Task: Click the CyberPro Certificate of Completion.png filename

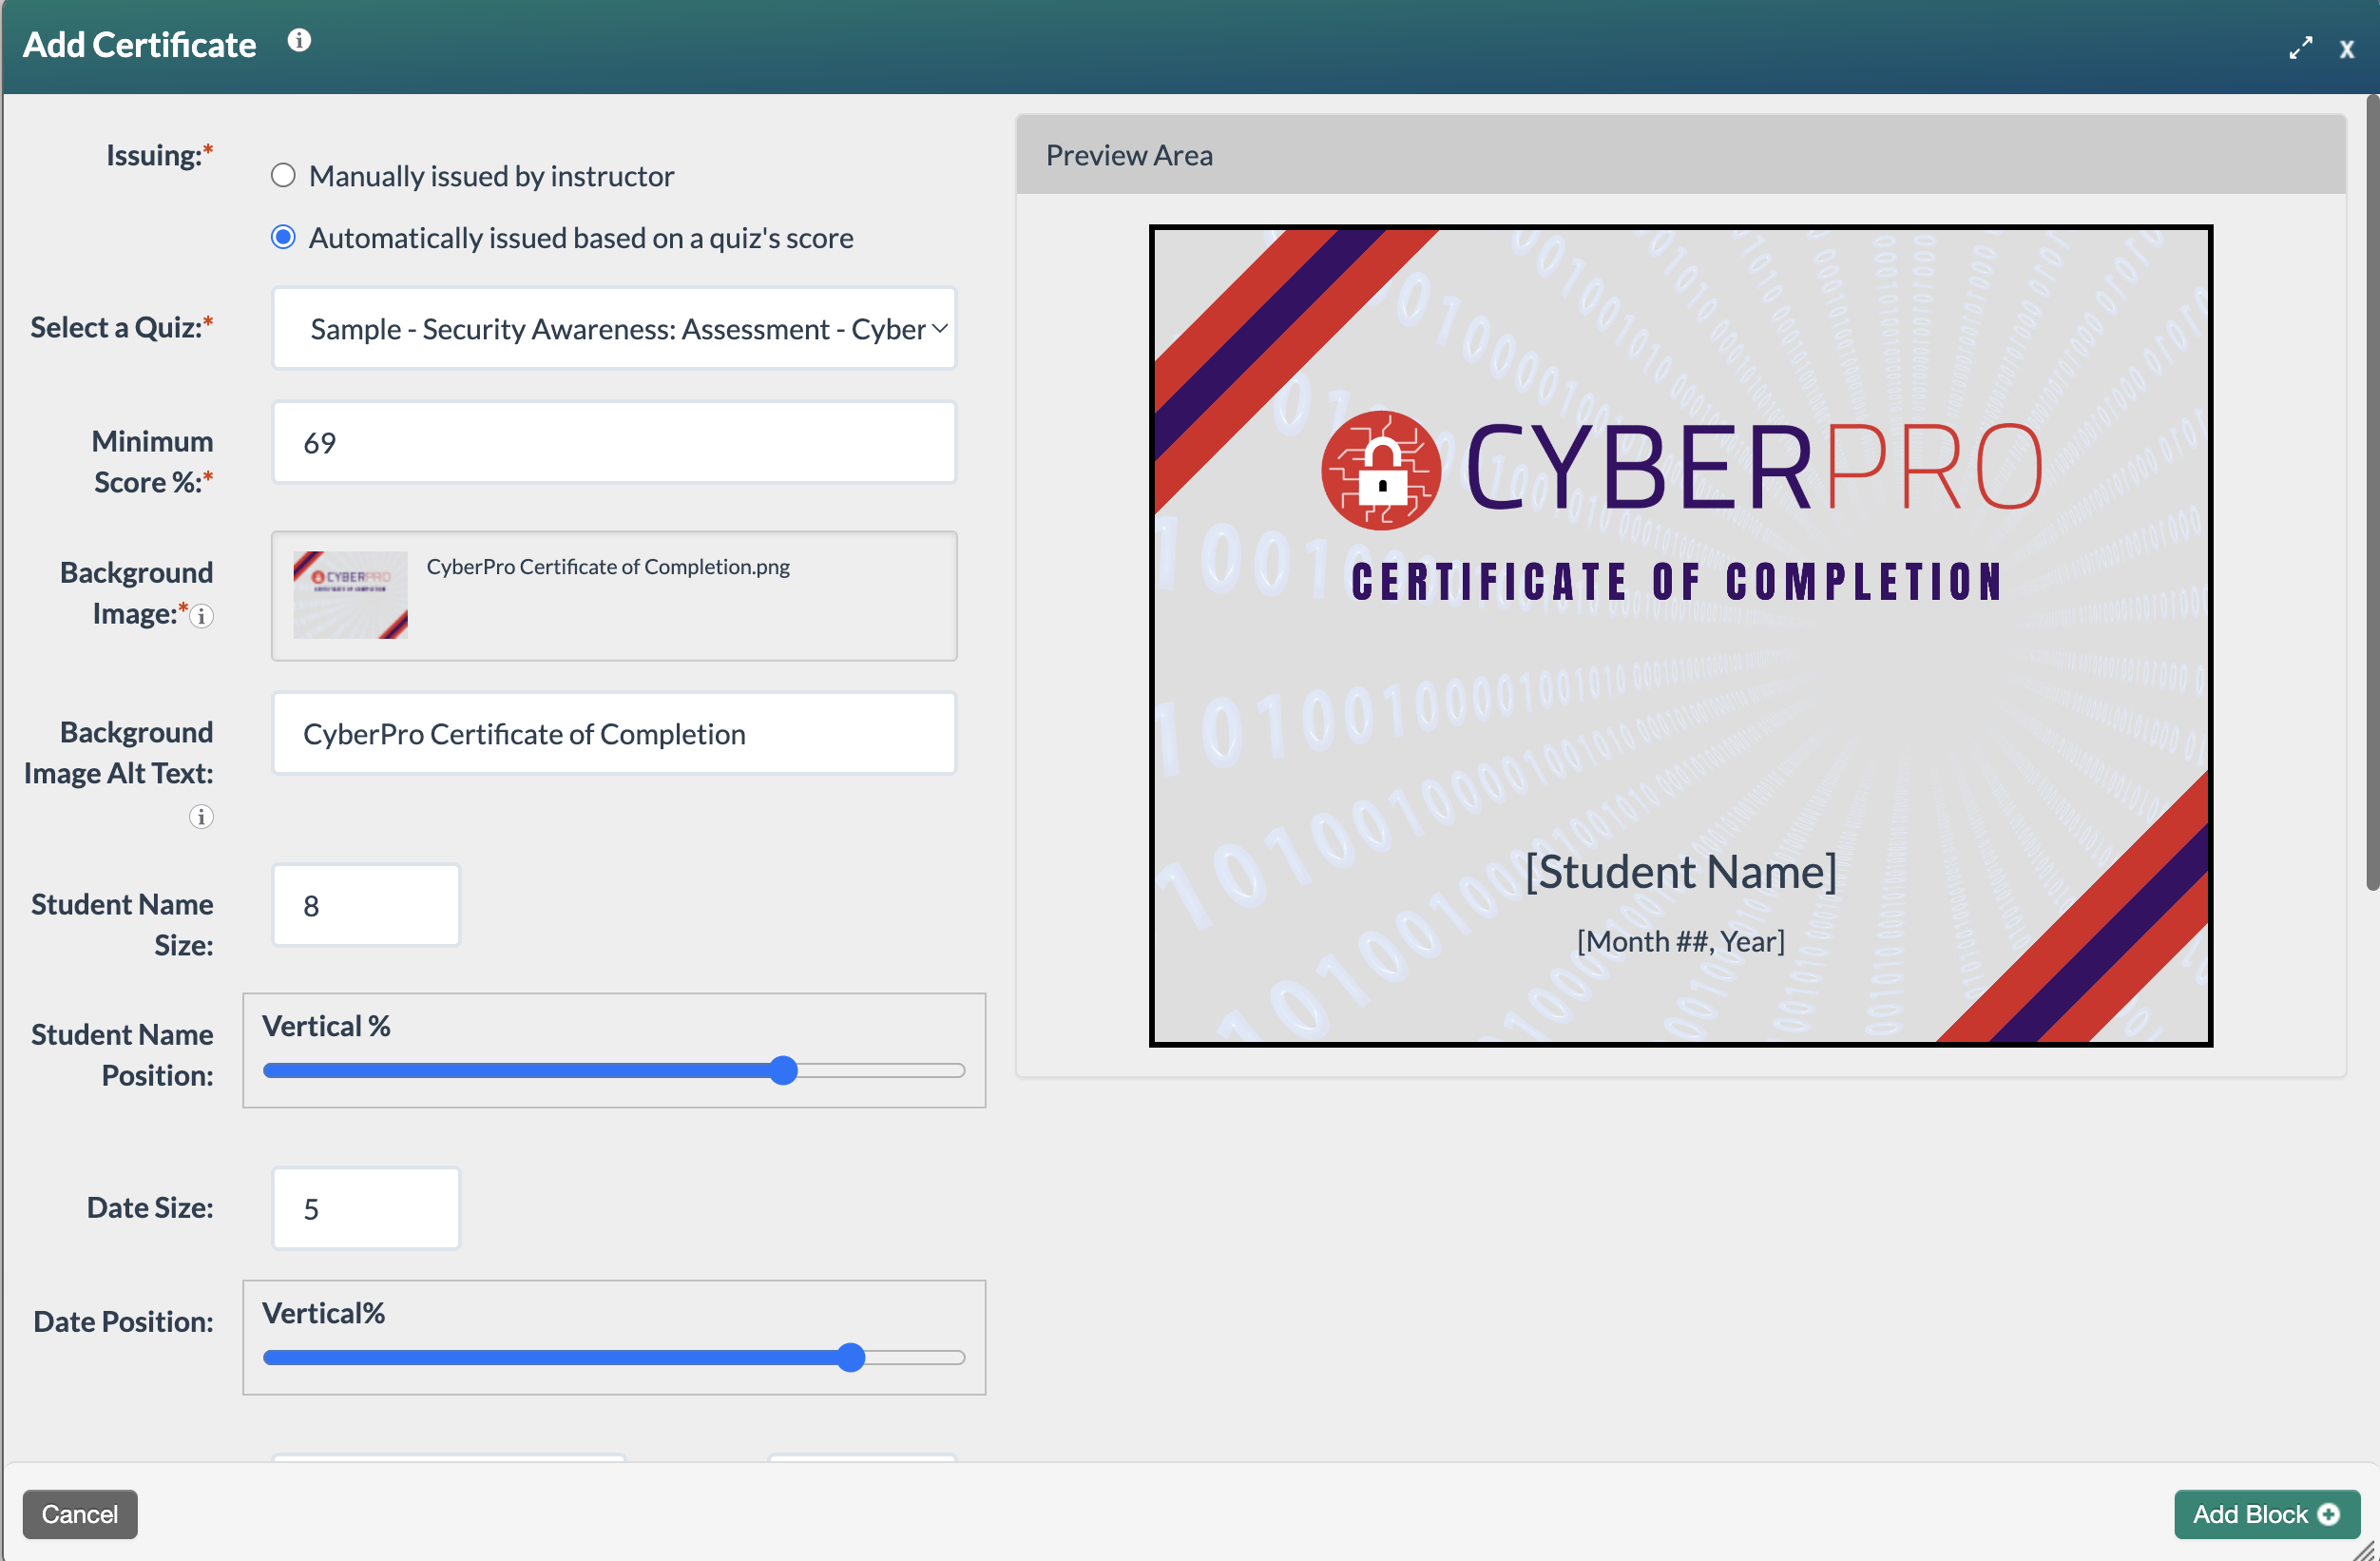Action: pos(608,567)
